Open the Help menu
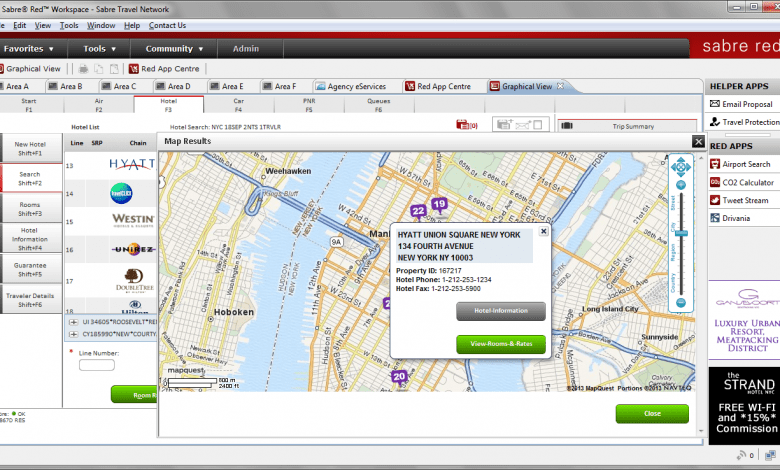 (x=132, y=25)
